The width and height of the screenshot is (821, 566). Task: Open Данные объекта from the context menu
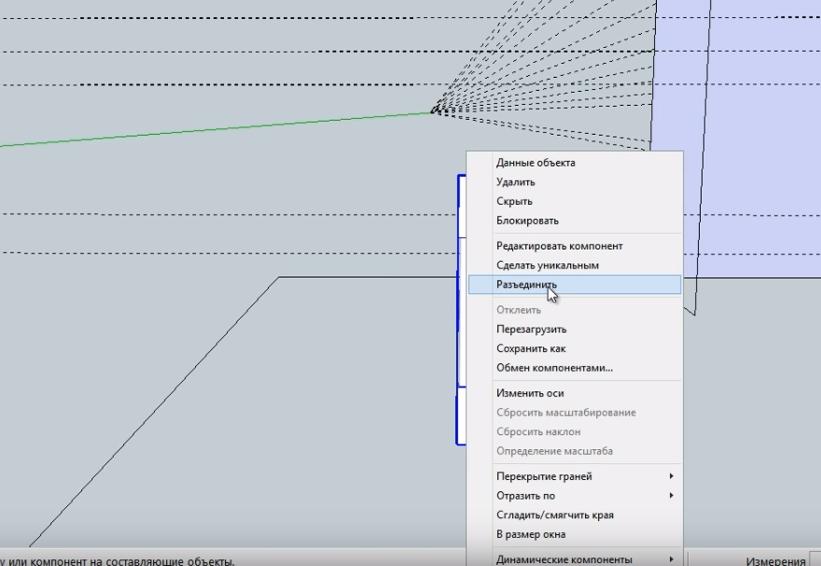[x=535, y=163]
